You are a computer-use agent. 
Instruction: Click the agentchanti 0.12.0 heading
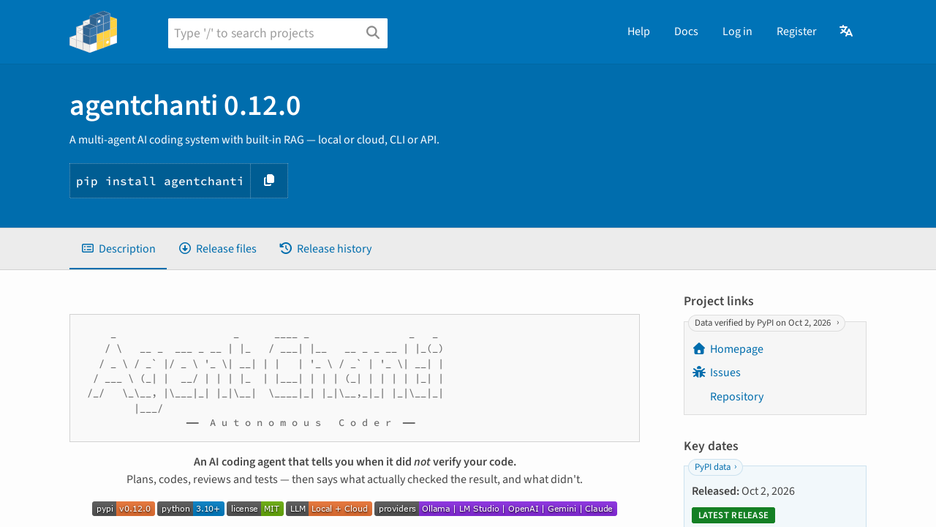(185, 106)
